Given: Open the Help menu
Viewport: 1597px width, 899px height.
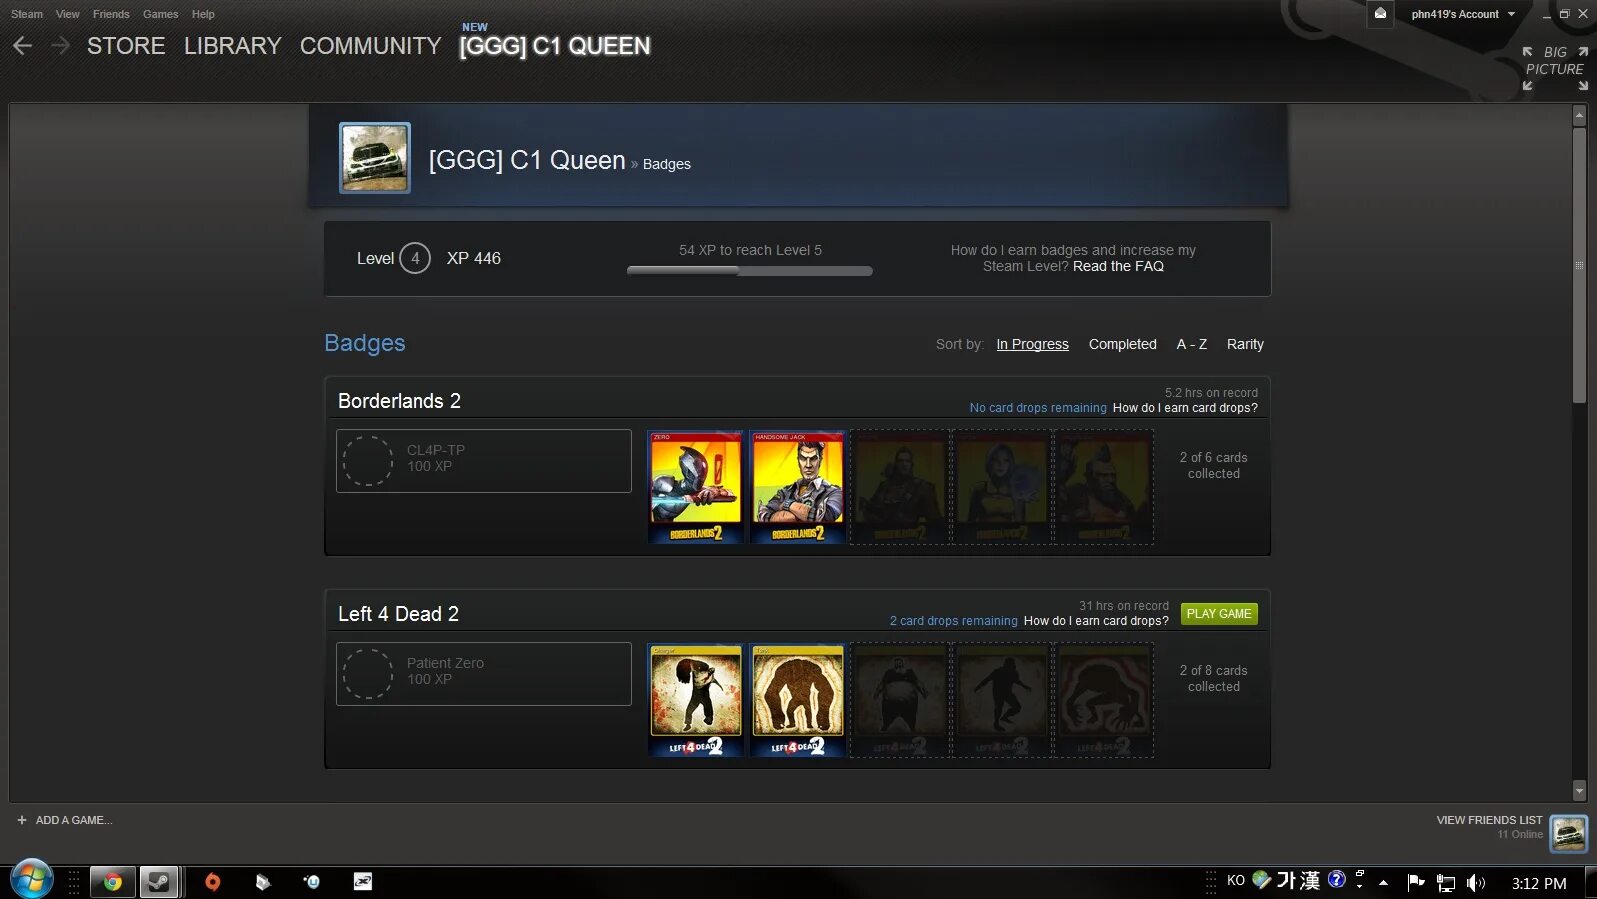Looking at the screenshot, I should point(203,14).
